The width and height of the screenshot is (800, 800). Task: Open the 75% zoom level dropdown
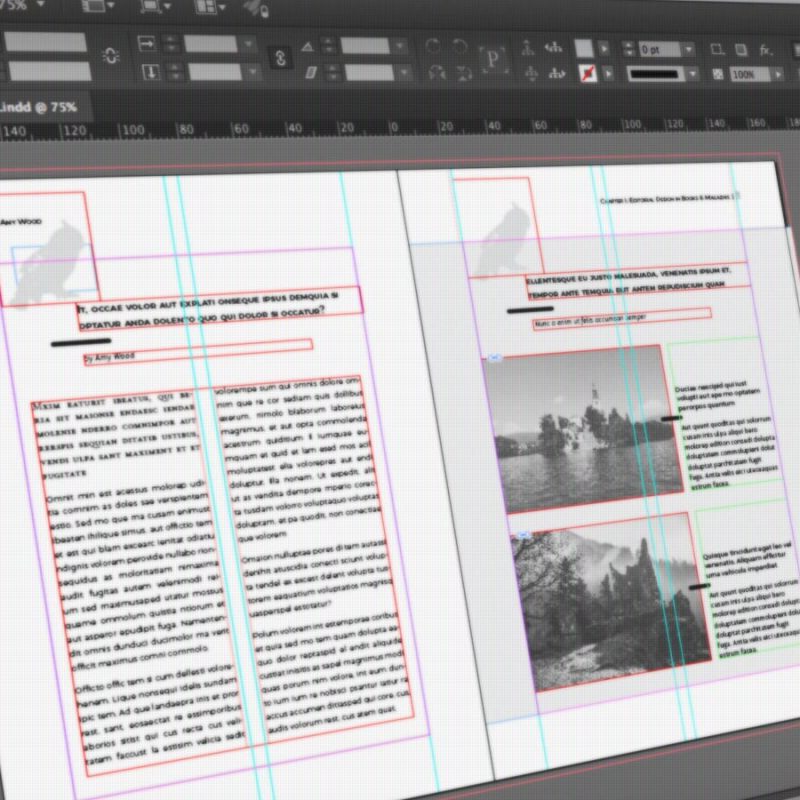coord(40,4)
